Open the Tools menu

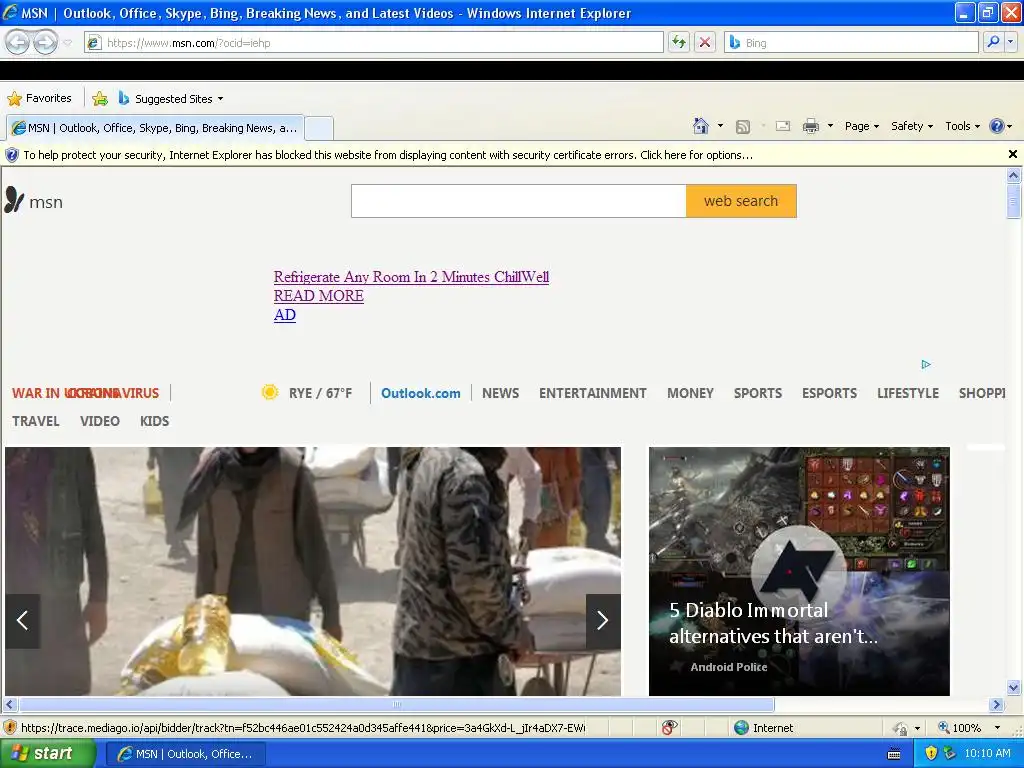pyautogui.click(x=963, y=126)
